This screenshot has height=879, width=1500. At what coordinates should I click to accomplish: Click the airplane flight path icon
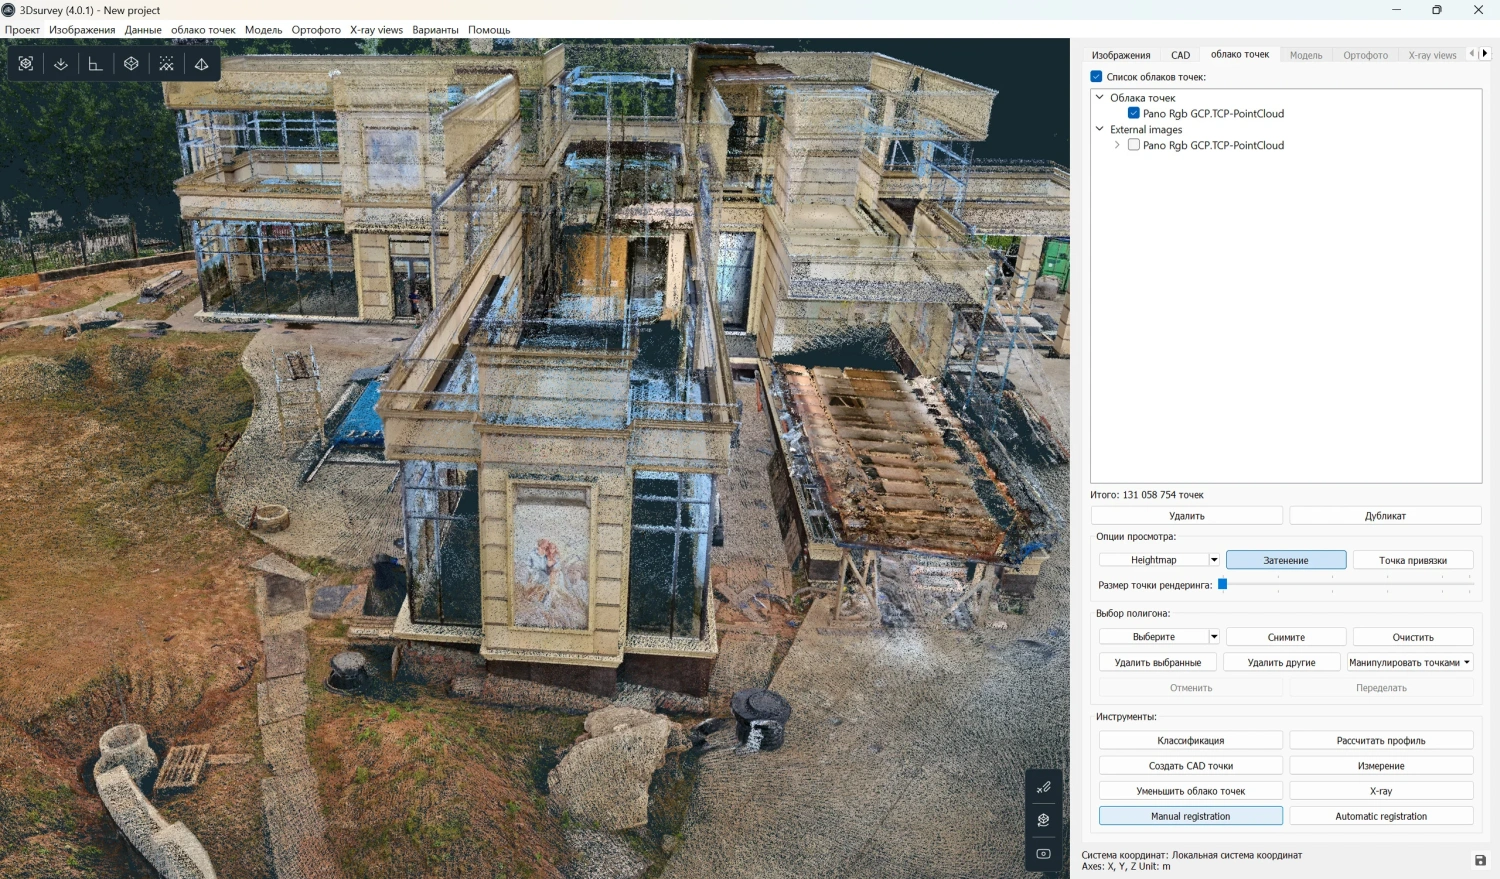tap(1043, 787)
